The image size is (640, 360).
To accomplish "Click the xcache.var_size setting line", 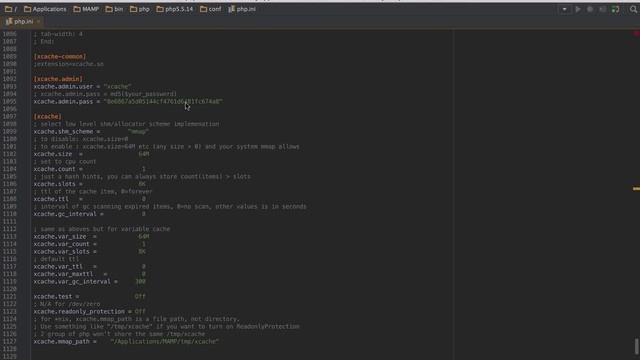I will 91,236.
